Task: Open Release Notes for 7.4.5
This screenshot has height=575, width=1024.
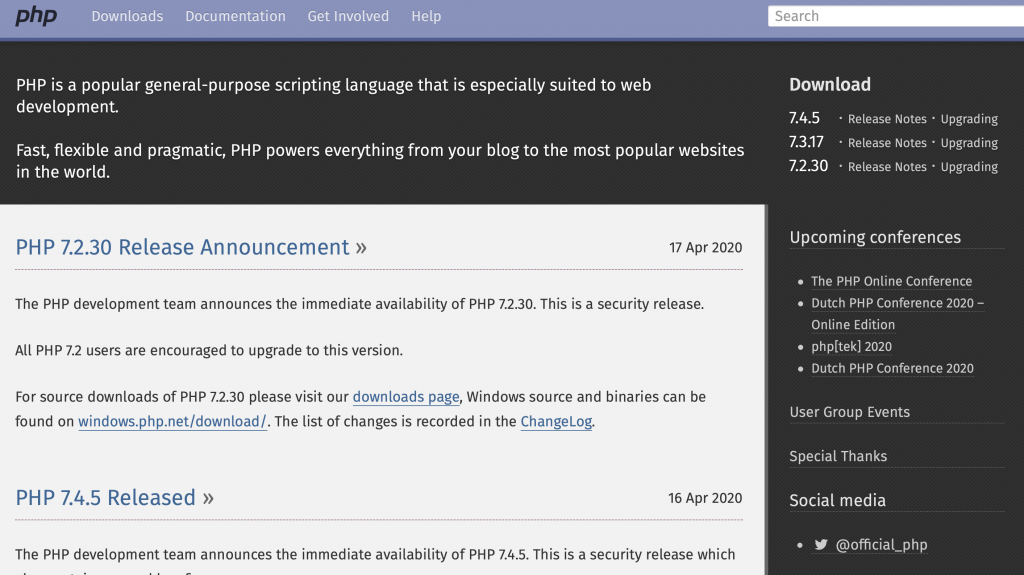Action: coord(887,119)
